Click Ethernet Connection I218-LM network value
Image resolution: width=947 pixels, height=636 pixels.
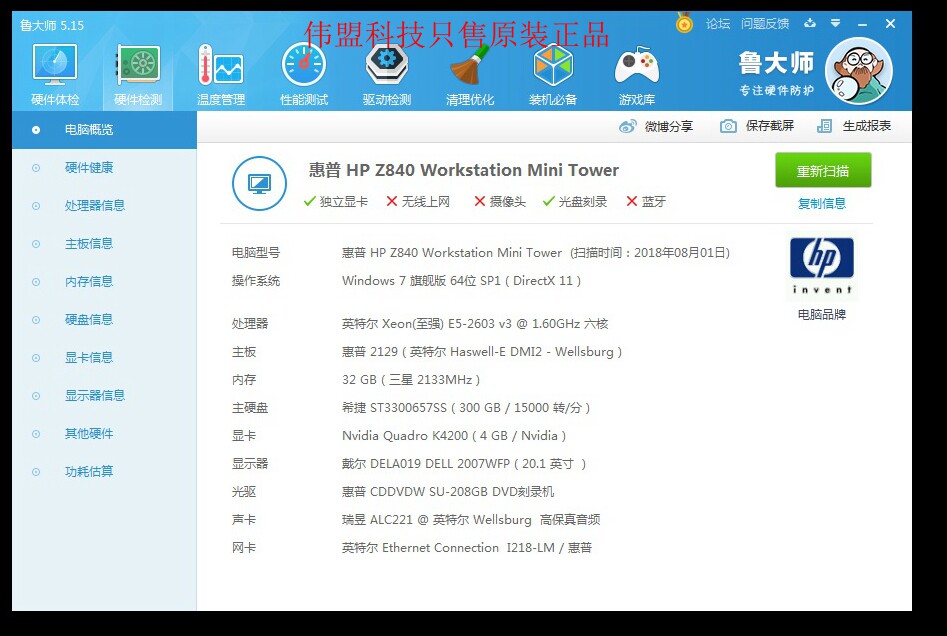click(x=467, y=548)
